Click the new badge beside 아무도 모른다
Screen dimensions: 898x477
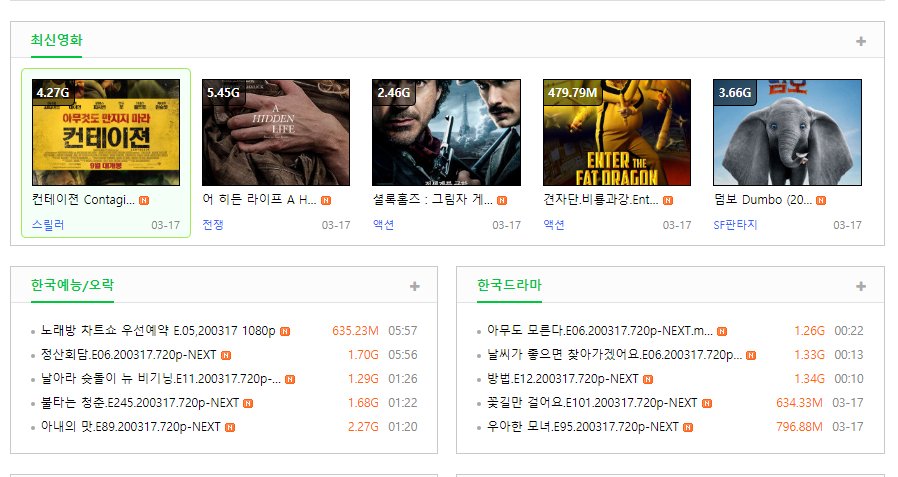[722, 332]
